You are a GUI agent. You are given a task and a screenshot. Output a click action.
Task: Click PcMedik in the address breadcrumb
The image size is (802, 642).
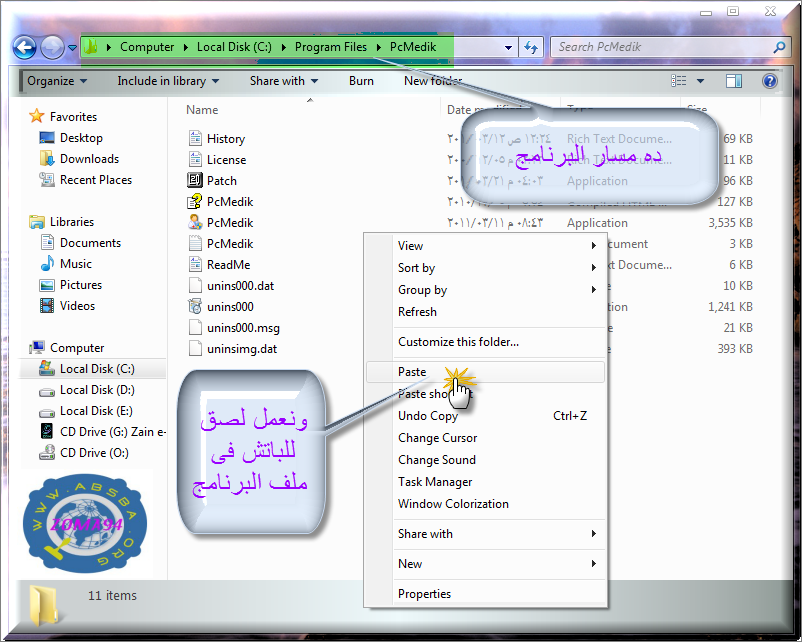click(x=413, y=47)
